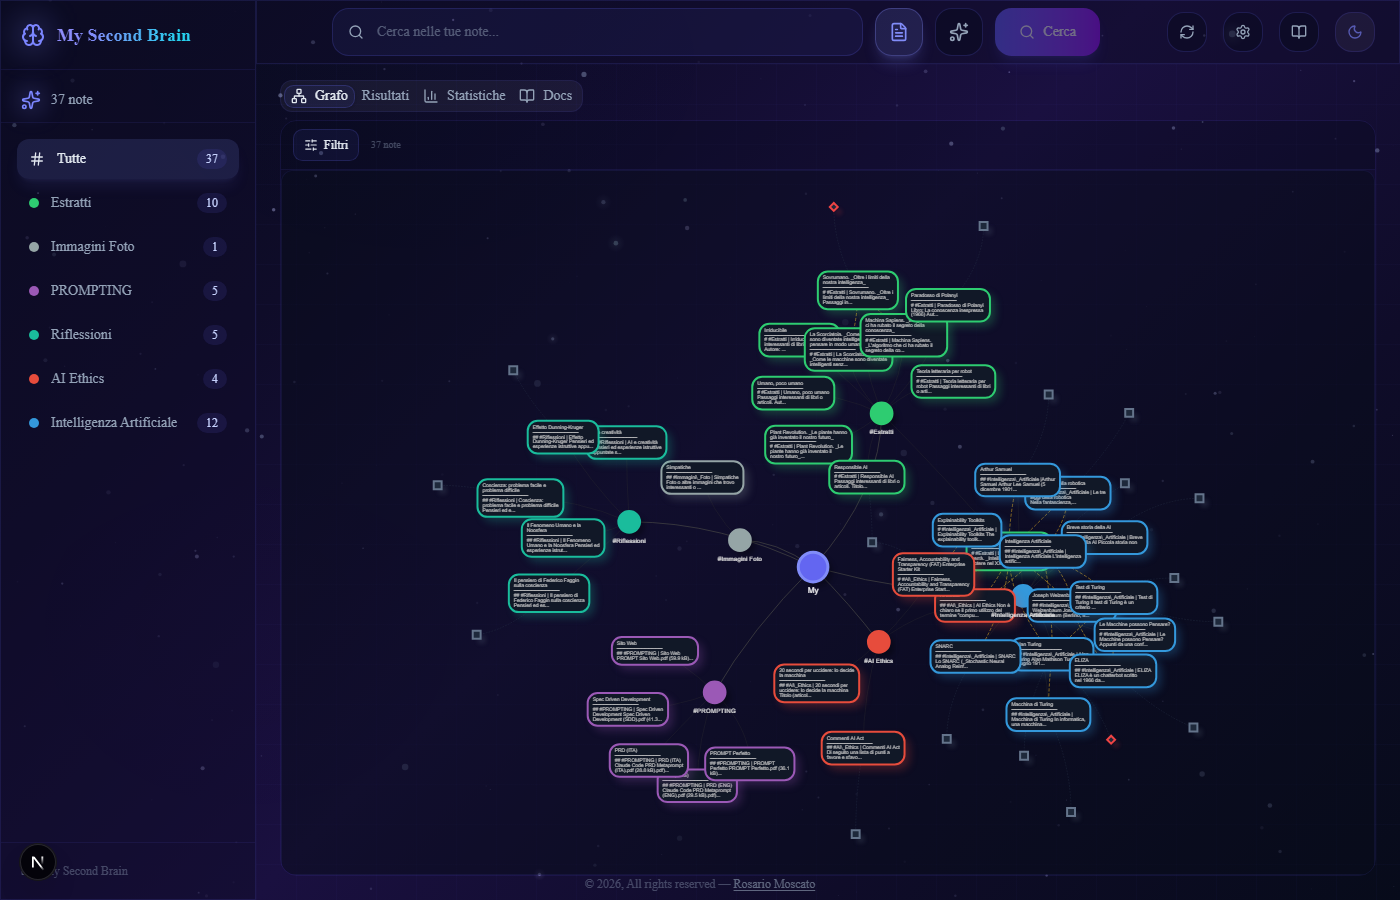Click the blue #Intelligenza Artificiale hub node
This screenshot has width=1400, height=900.
pos(1023,596)
